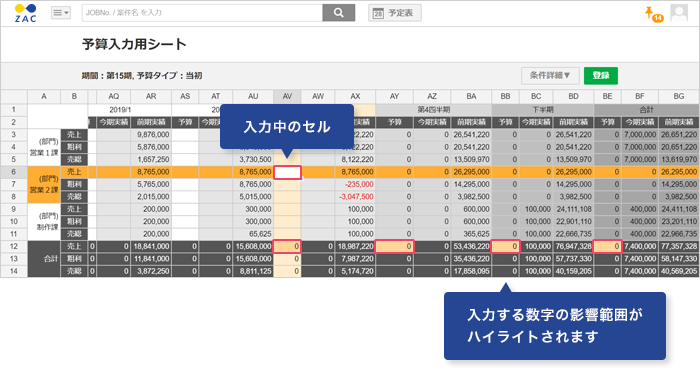Click red value -235,000
This screenshot has height=370, width=700.
point(355,184)
